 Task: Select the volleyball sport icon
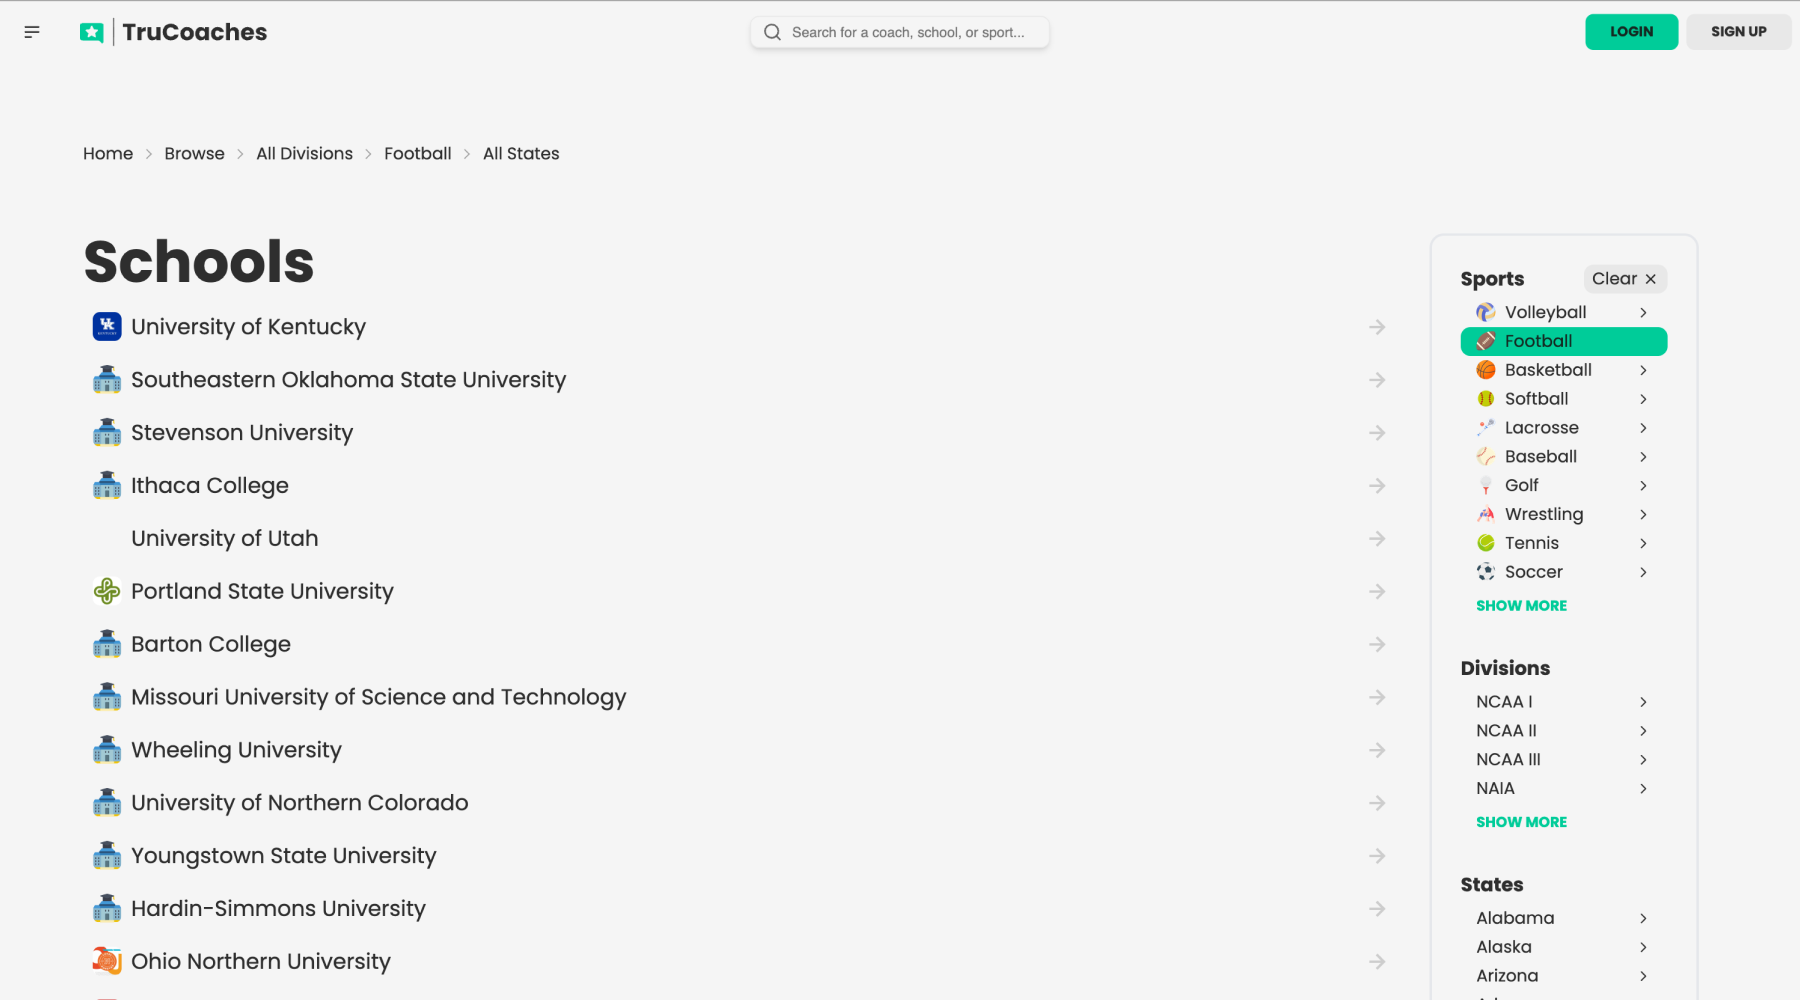click(x=1484, y=312)
